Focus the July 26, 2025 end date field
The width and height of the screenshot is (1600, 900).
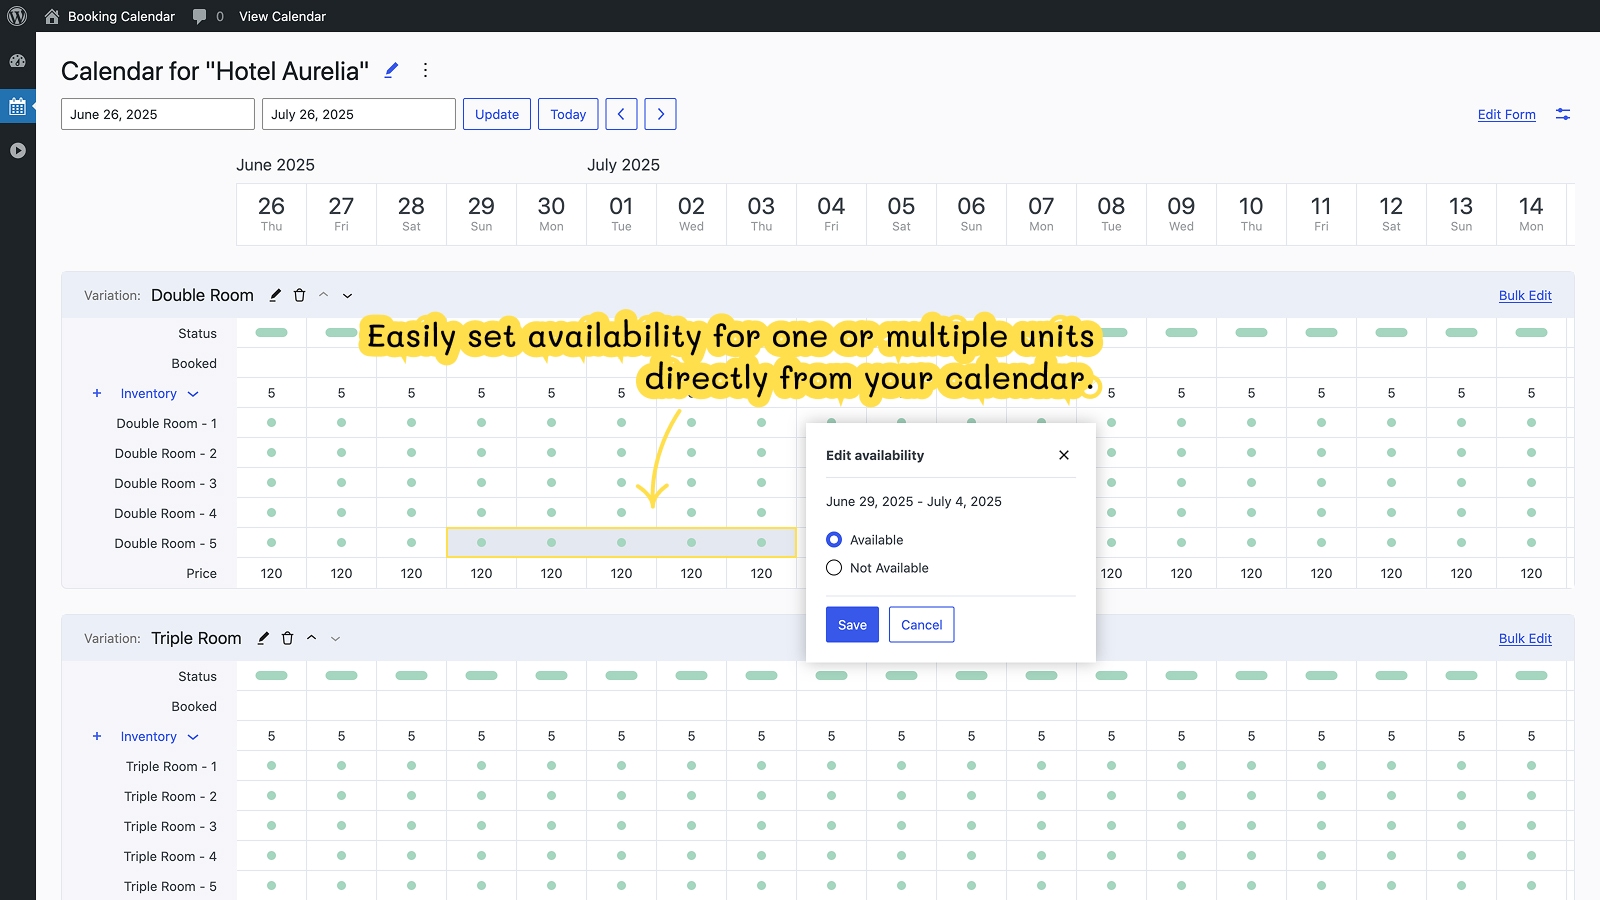pos(359,114)
